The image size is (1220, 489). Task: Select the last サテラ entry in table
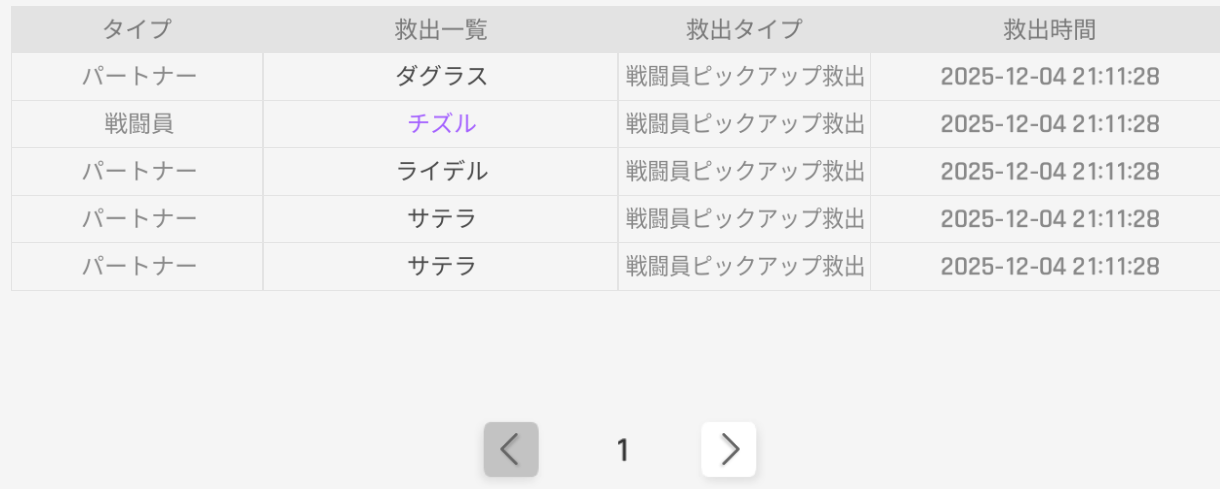tap(441, 266)
